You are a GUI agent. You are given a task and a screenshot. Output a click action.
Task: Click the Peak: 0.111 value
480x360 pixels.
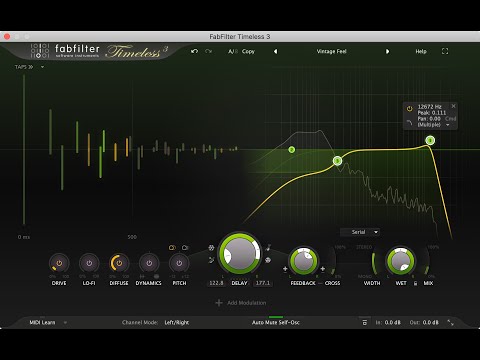click(432, 113)
